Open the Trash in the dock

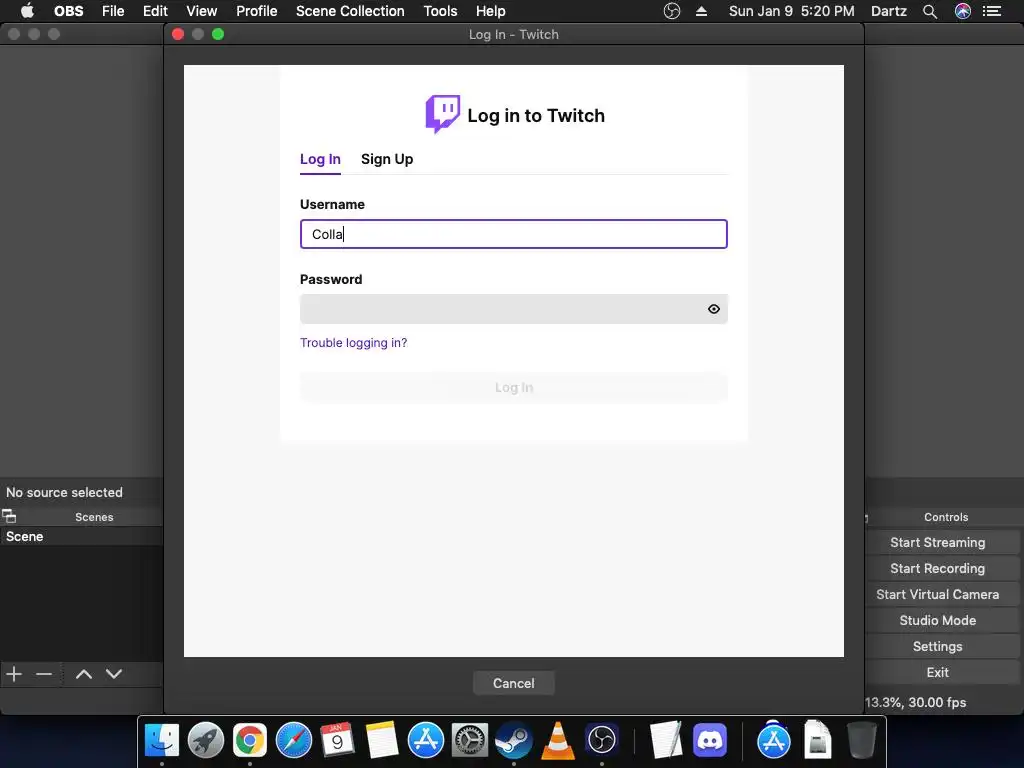point(861,741)
